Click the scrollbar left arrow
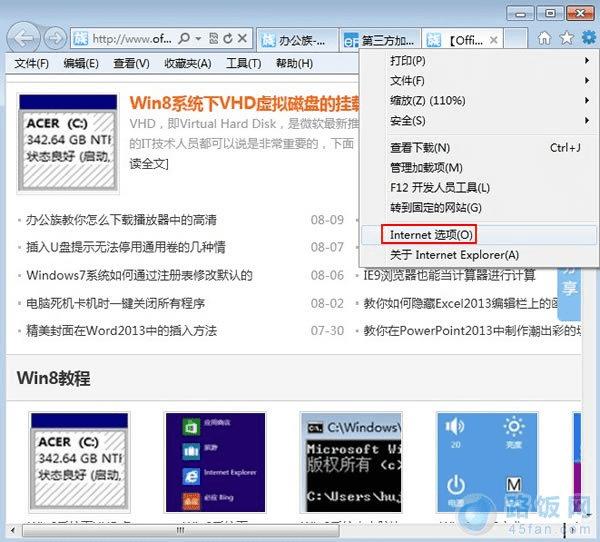The height and width of the screenshot is (542, 600). 13,530
